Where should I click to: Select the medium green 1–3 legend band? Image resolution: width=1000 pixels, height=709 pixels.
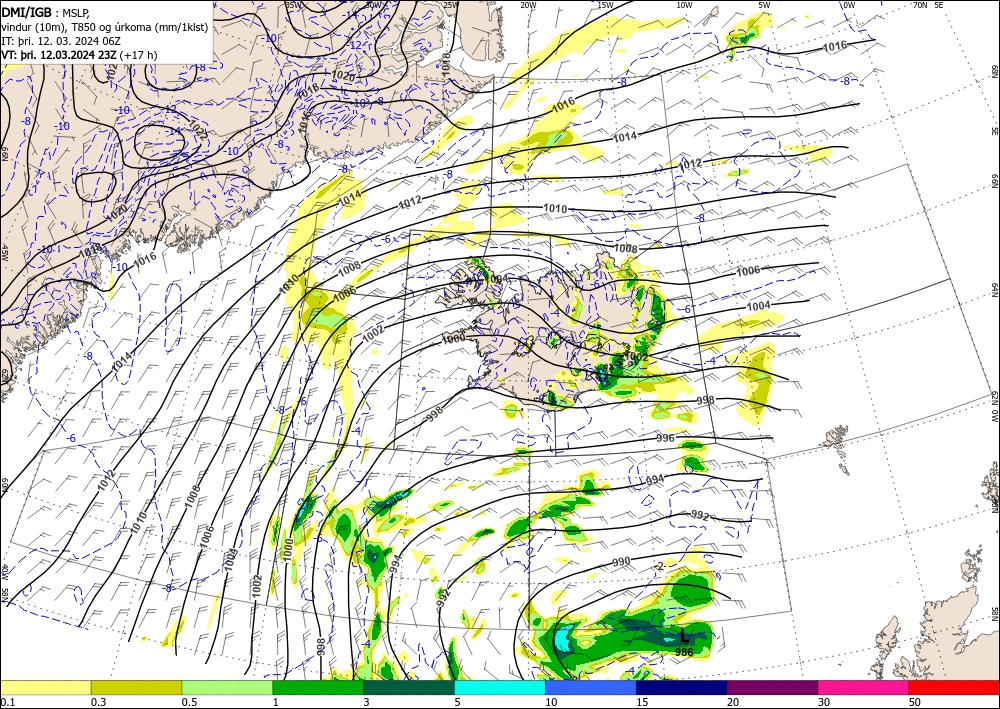pos(318,687)
